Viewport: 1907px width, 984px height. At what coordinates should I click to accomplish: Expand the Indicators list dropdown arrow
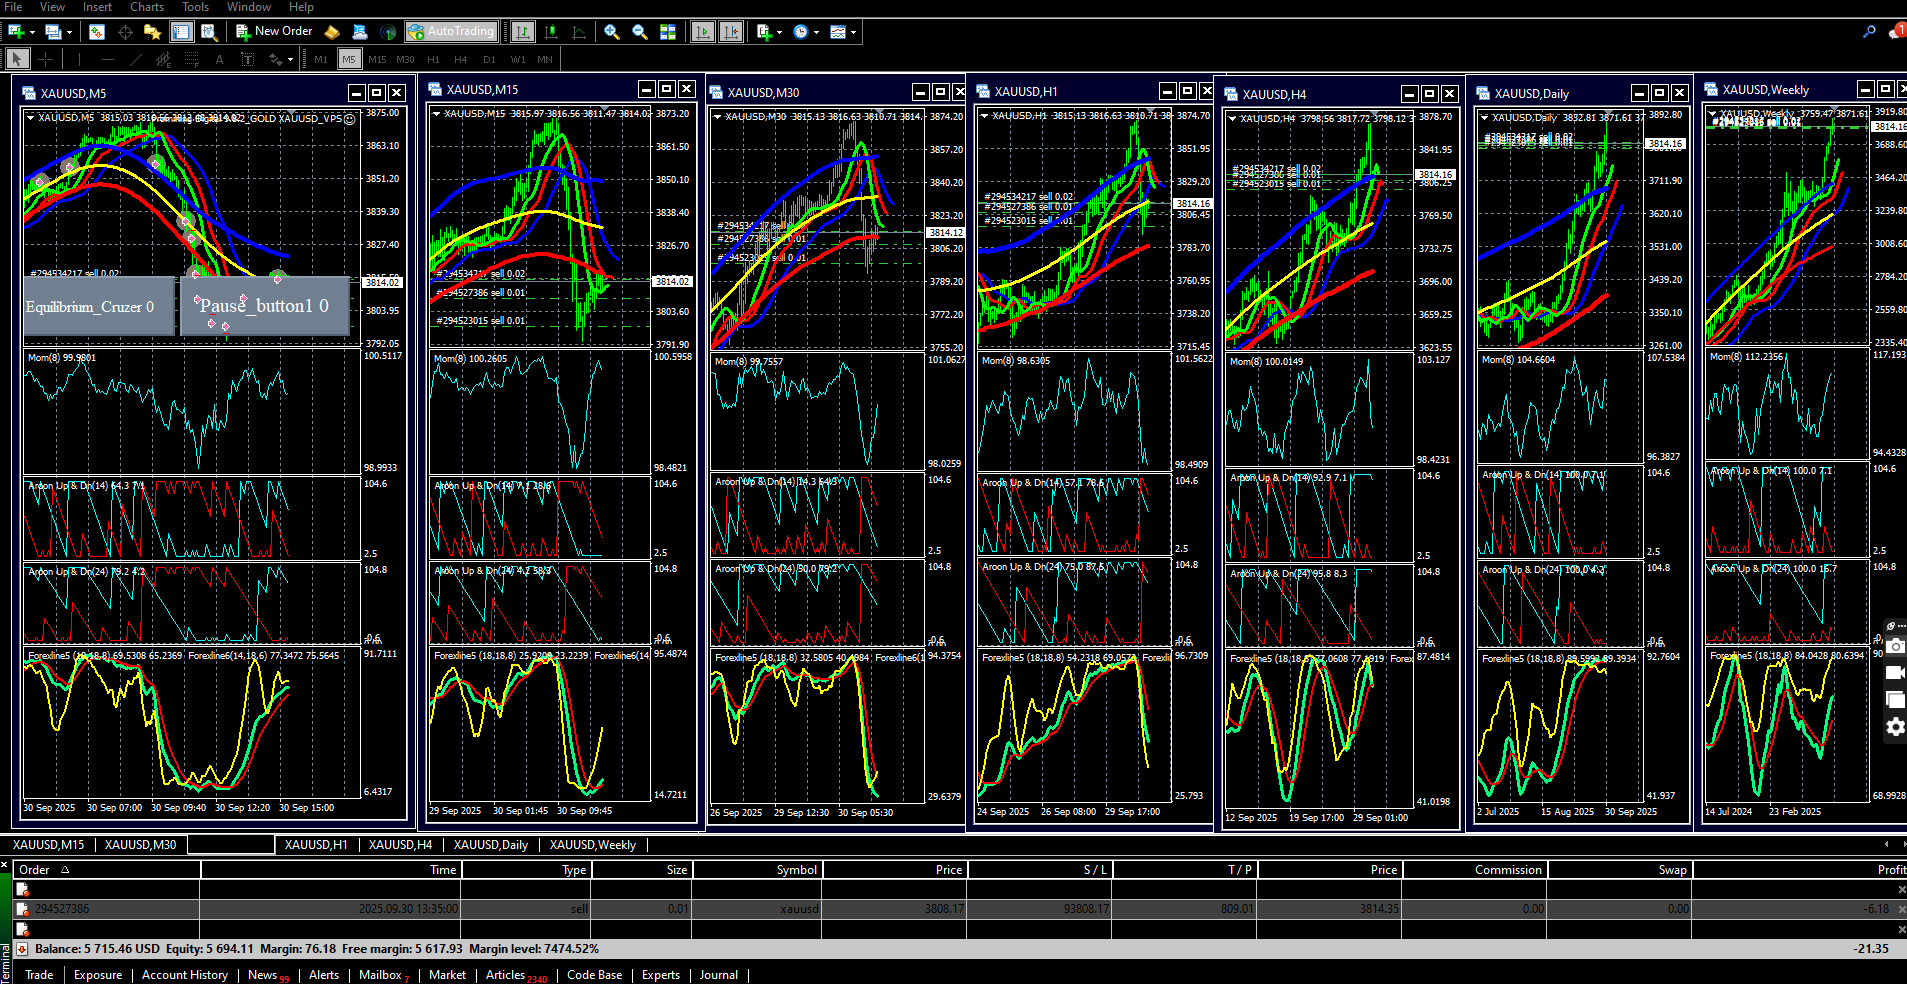tap(779, 32)
